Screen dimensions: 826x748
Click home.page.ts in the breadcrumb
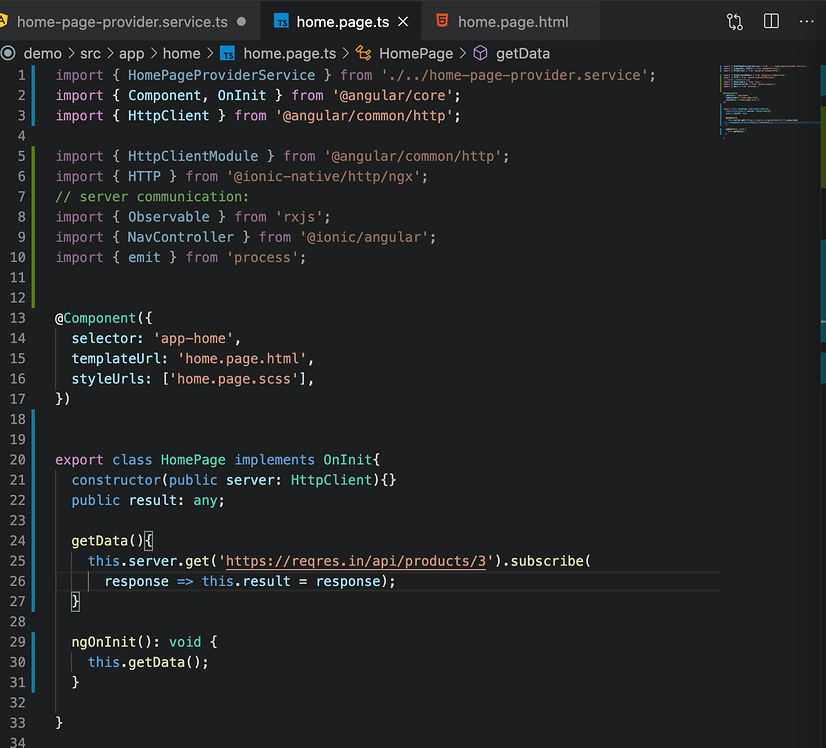(x=290, y=54)
